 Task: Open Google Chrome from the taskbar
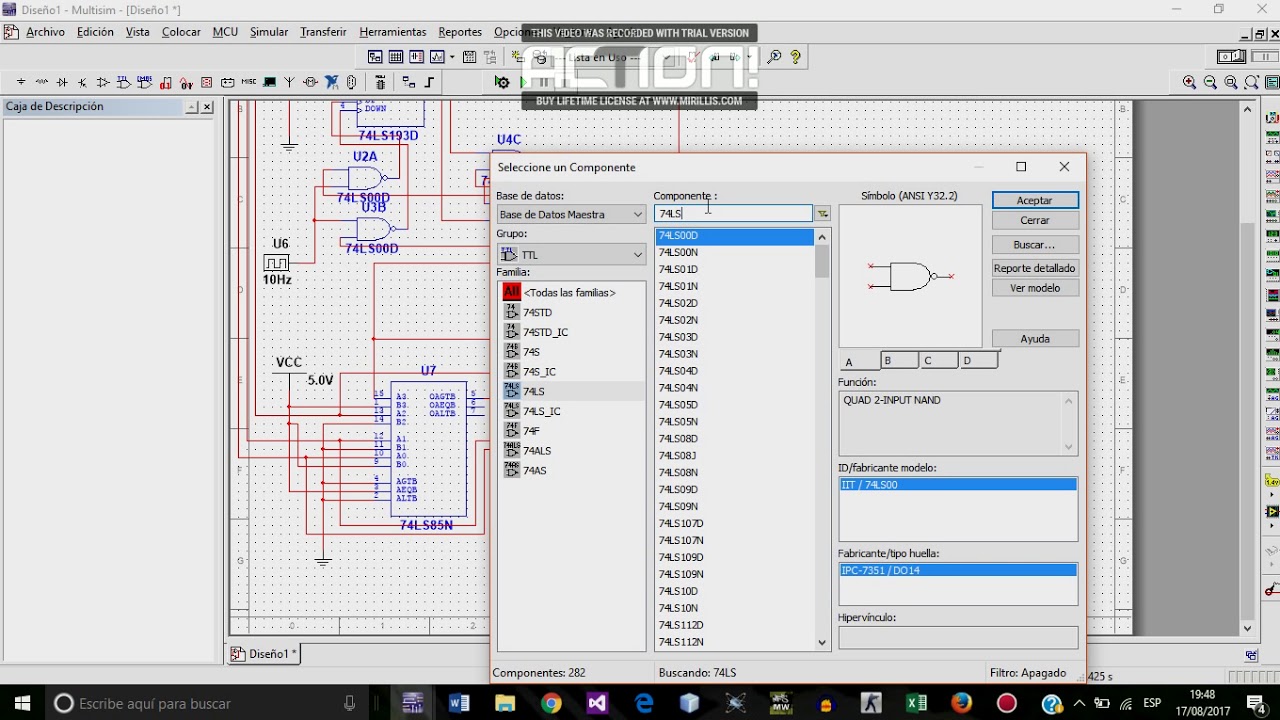pyautogui.click(x=551, y=703)
